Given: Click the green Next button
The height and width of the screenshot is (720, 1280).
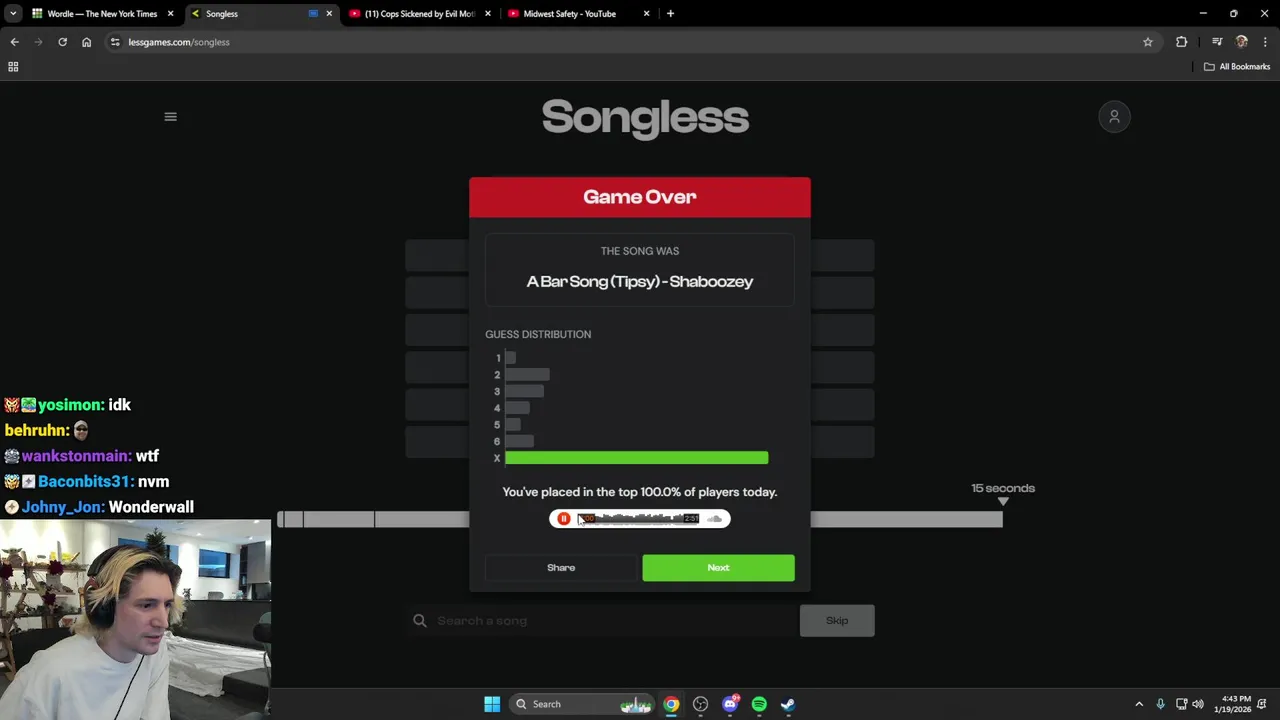Looking at the screenshot, I should tap(718, 568).
